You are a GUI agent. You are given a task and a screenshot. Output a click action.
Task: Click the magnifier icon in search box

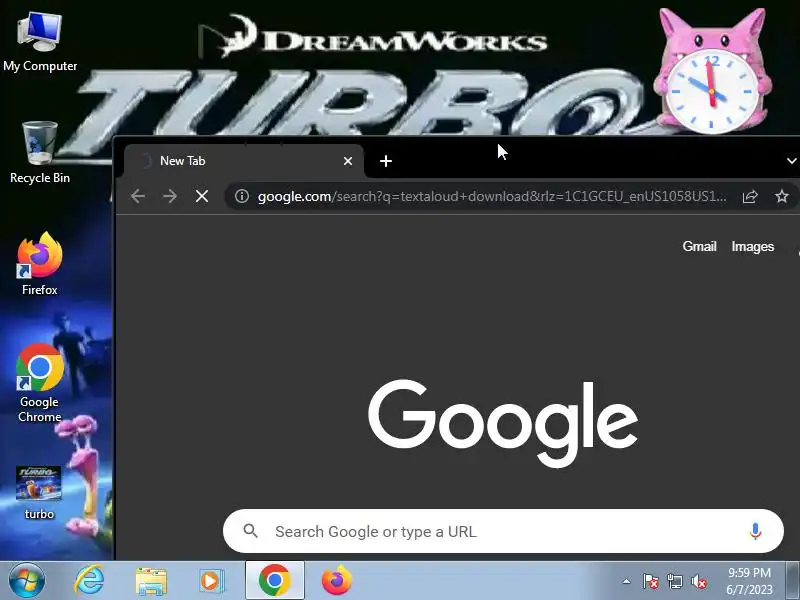251,531
